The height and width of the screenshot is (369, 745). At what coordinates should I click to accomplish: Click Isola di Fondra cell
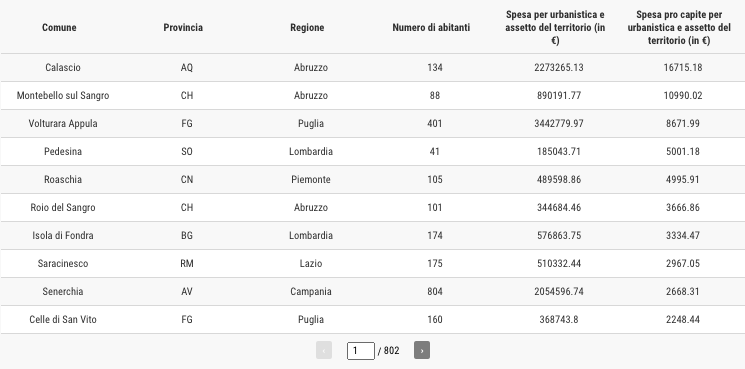[63, 236]
